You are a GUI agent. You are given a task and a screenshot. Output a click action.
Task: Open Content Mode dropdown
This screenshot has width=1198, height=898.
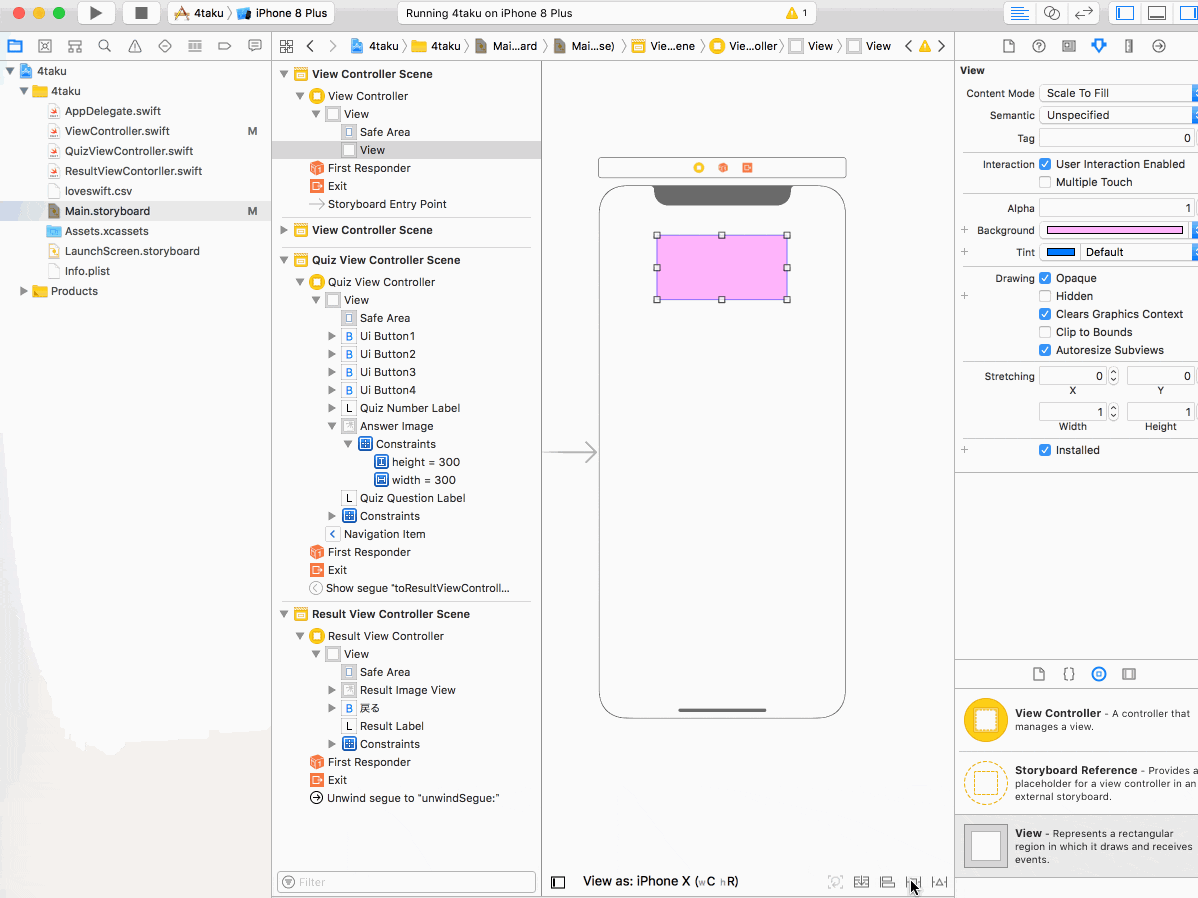pos(1119,93)
